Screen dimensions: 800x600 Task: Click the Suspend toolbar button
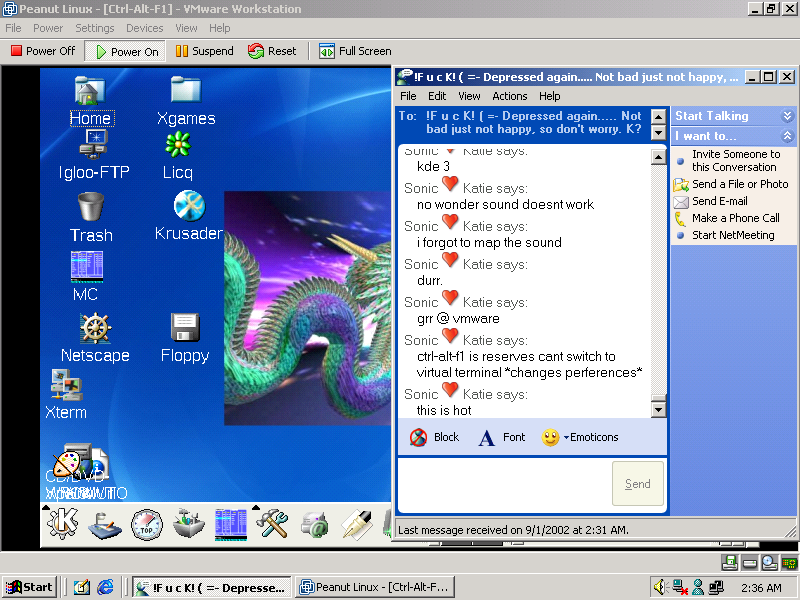click(204, 51)
